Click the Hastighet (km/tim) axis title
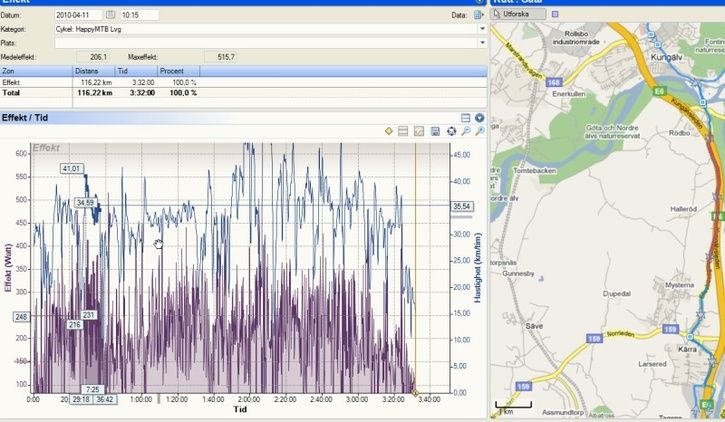Image resolution: width=725 pixels, height=422 pixels. (478, 268)
